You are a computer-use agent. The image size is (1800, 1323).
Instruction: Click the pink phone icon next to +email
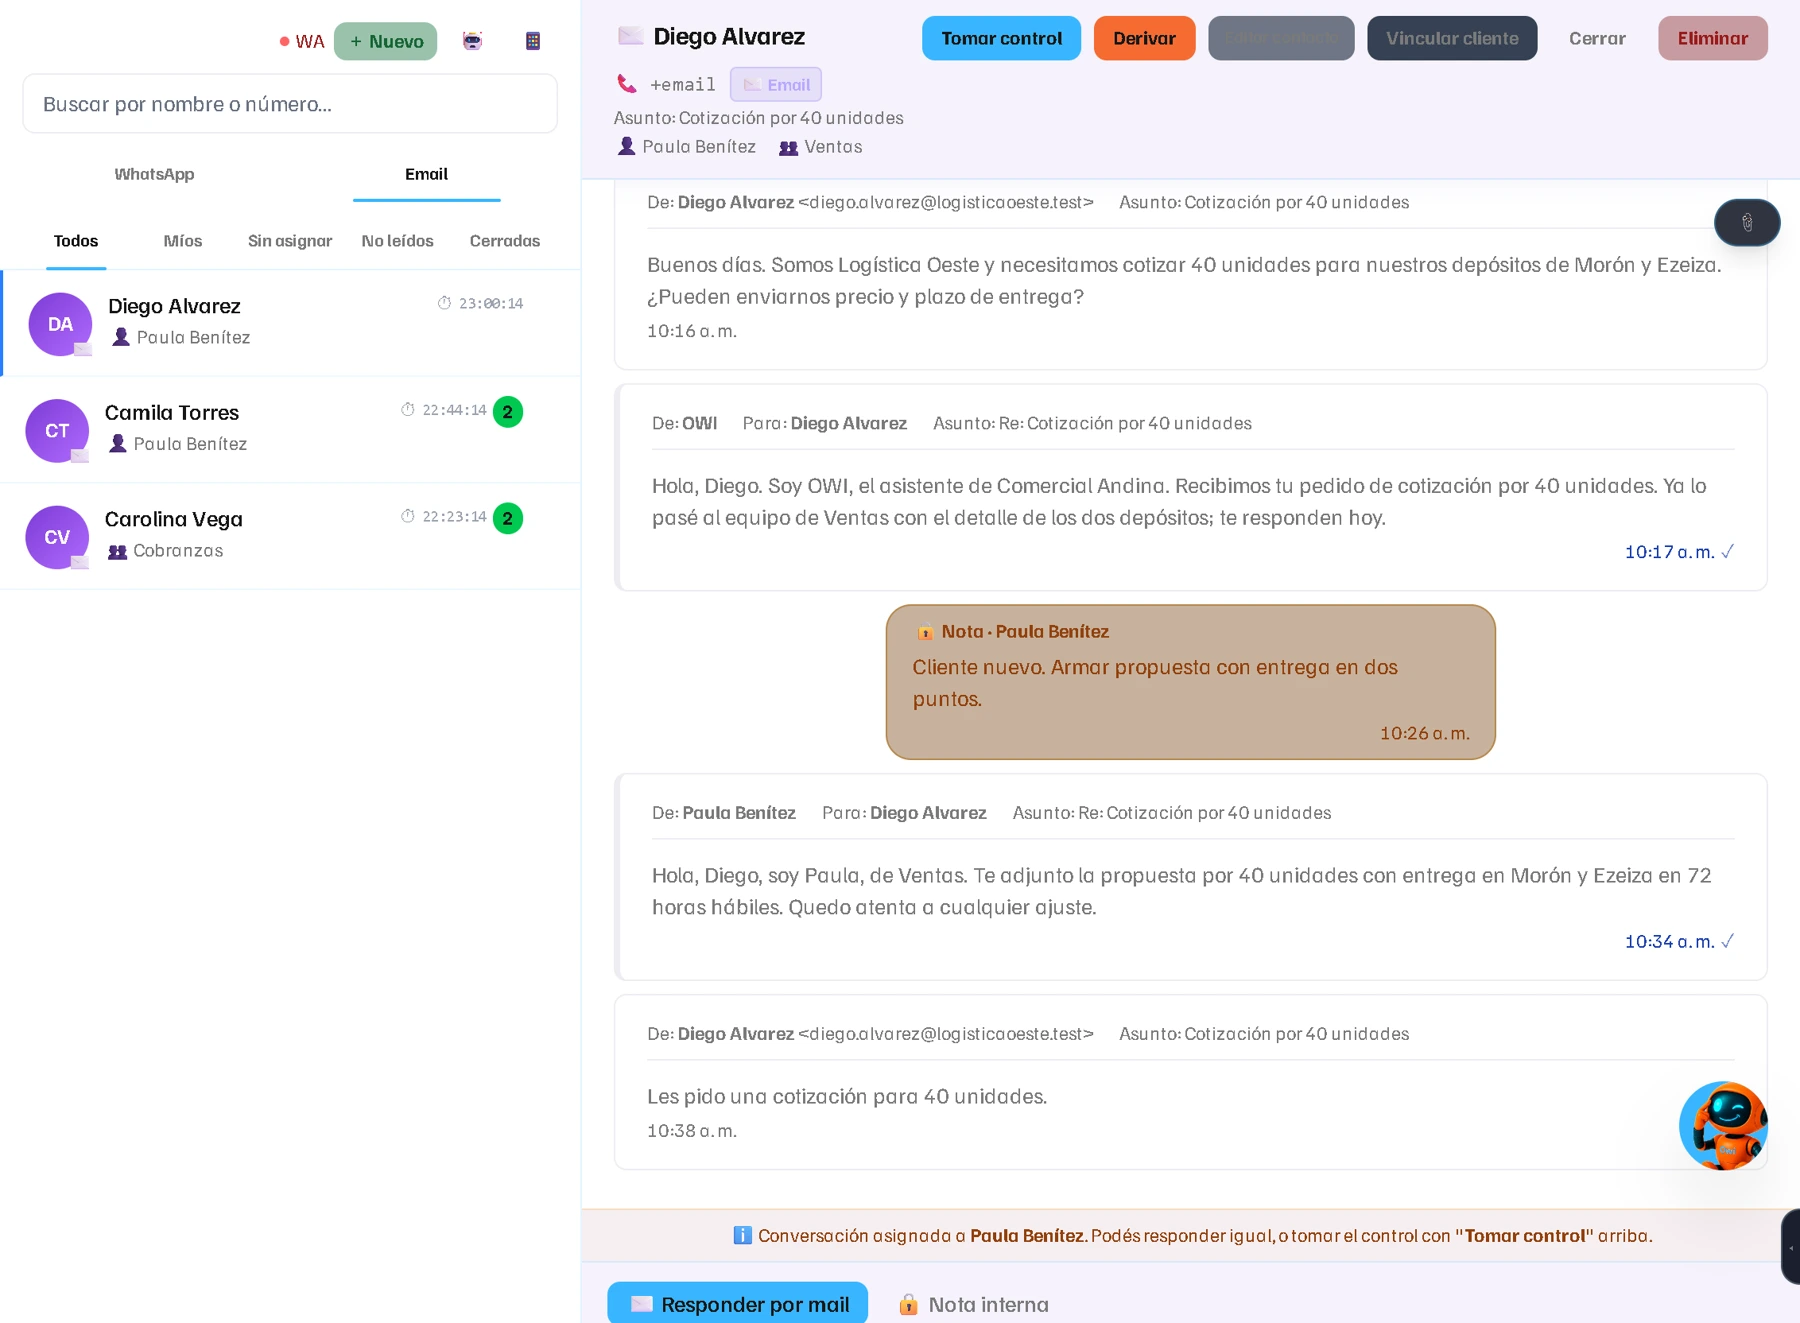click(x=627, y=84)
